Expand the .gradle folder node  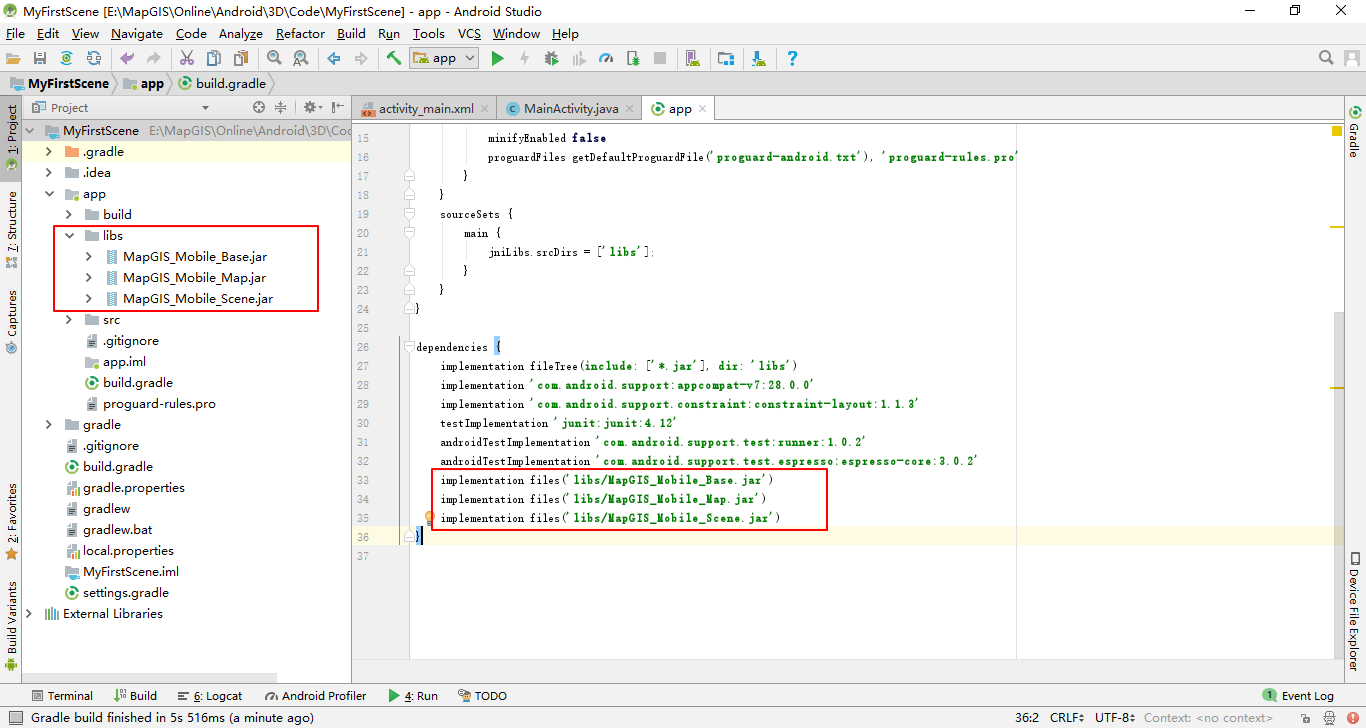(x=49, y=151)
